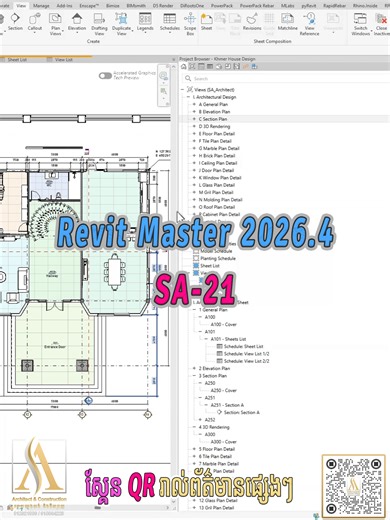Expand the A General Plan node
The width and height of the screenshot is (390, 520).
pos(194,104)
